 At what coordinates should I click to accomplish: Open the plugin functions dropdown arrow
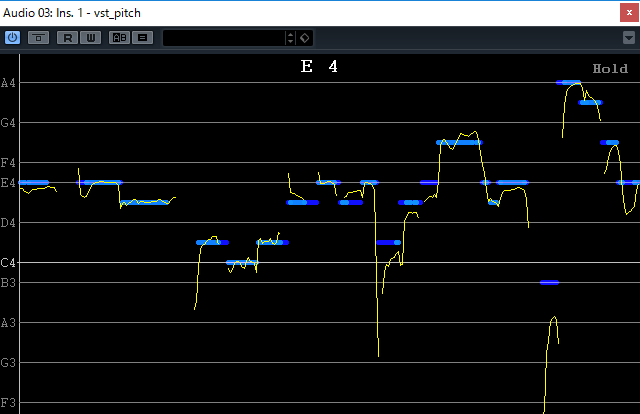629,38
